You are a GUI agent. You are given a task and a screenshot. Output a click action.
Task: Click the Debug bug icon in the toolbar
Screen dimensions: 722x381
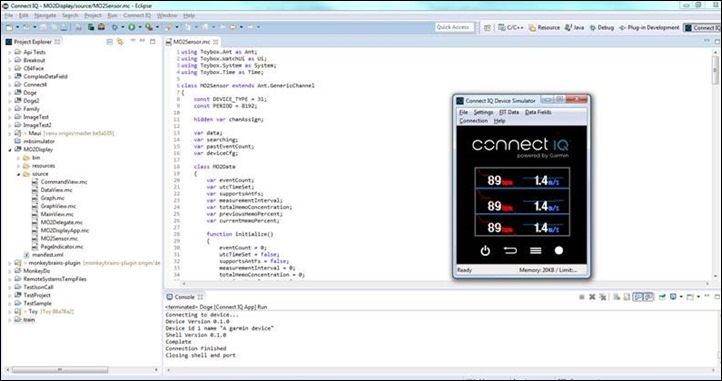[115, 27]
